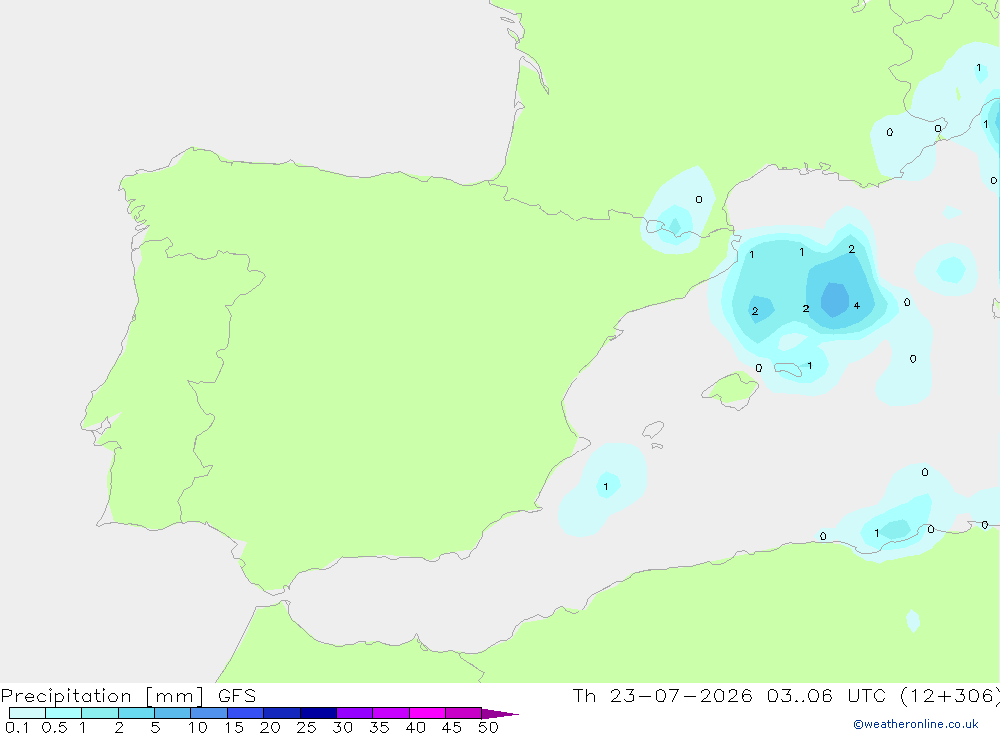This screenshot has width=1000, height=733.
Task: Click the 45–50 mm legend color box
Action: tap(464, 713)
